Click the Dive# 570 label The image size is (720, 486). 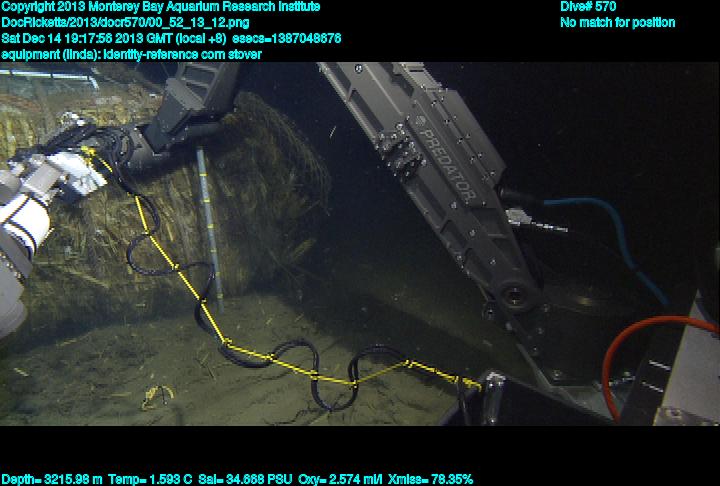point(588,7)
